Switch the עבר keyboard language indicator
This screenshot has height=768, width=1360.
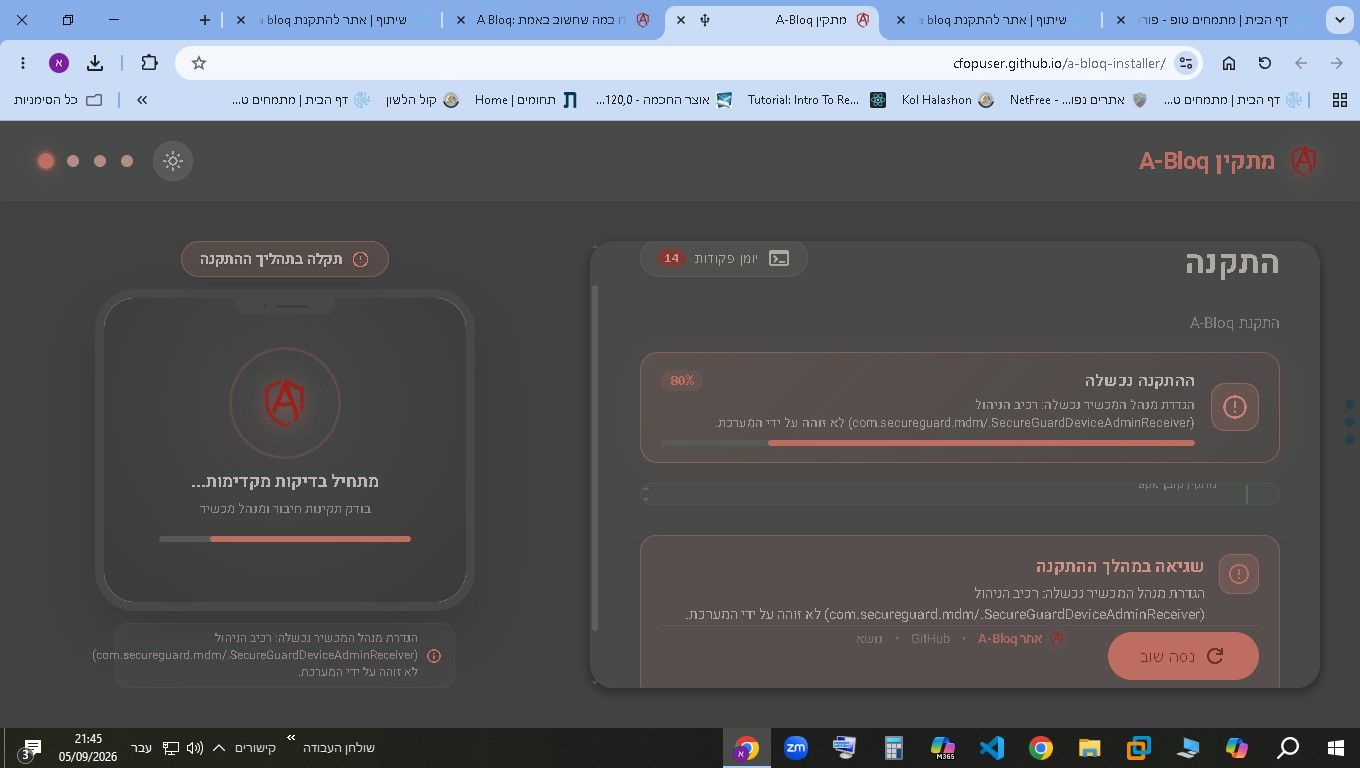tap(142, 748)
